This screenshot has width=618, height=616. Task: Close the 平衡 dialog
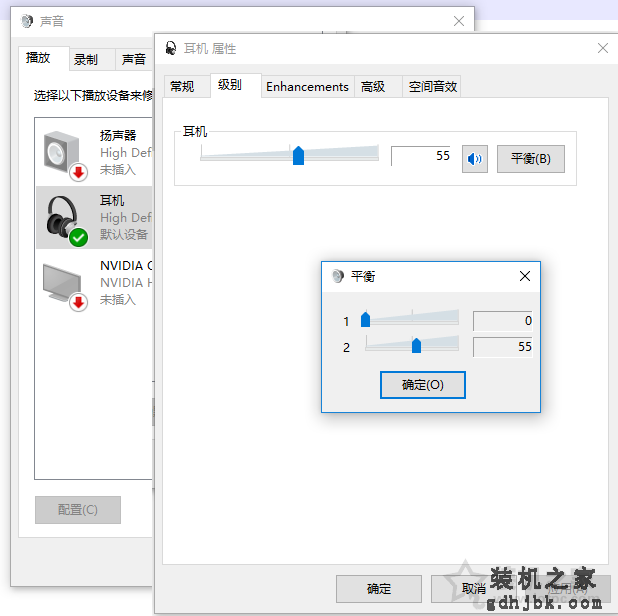click(525, 276)
